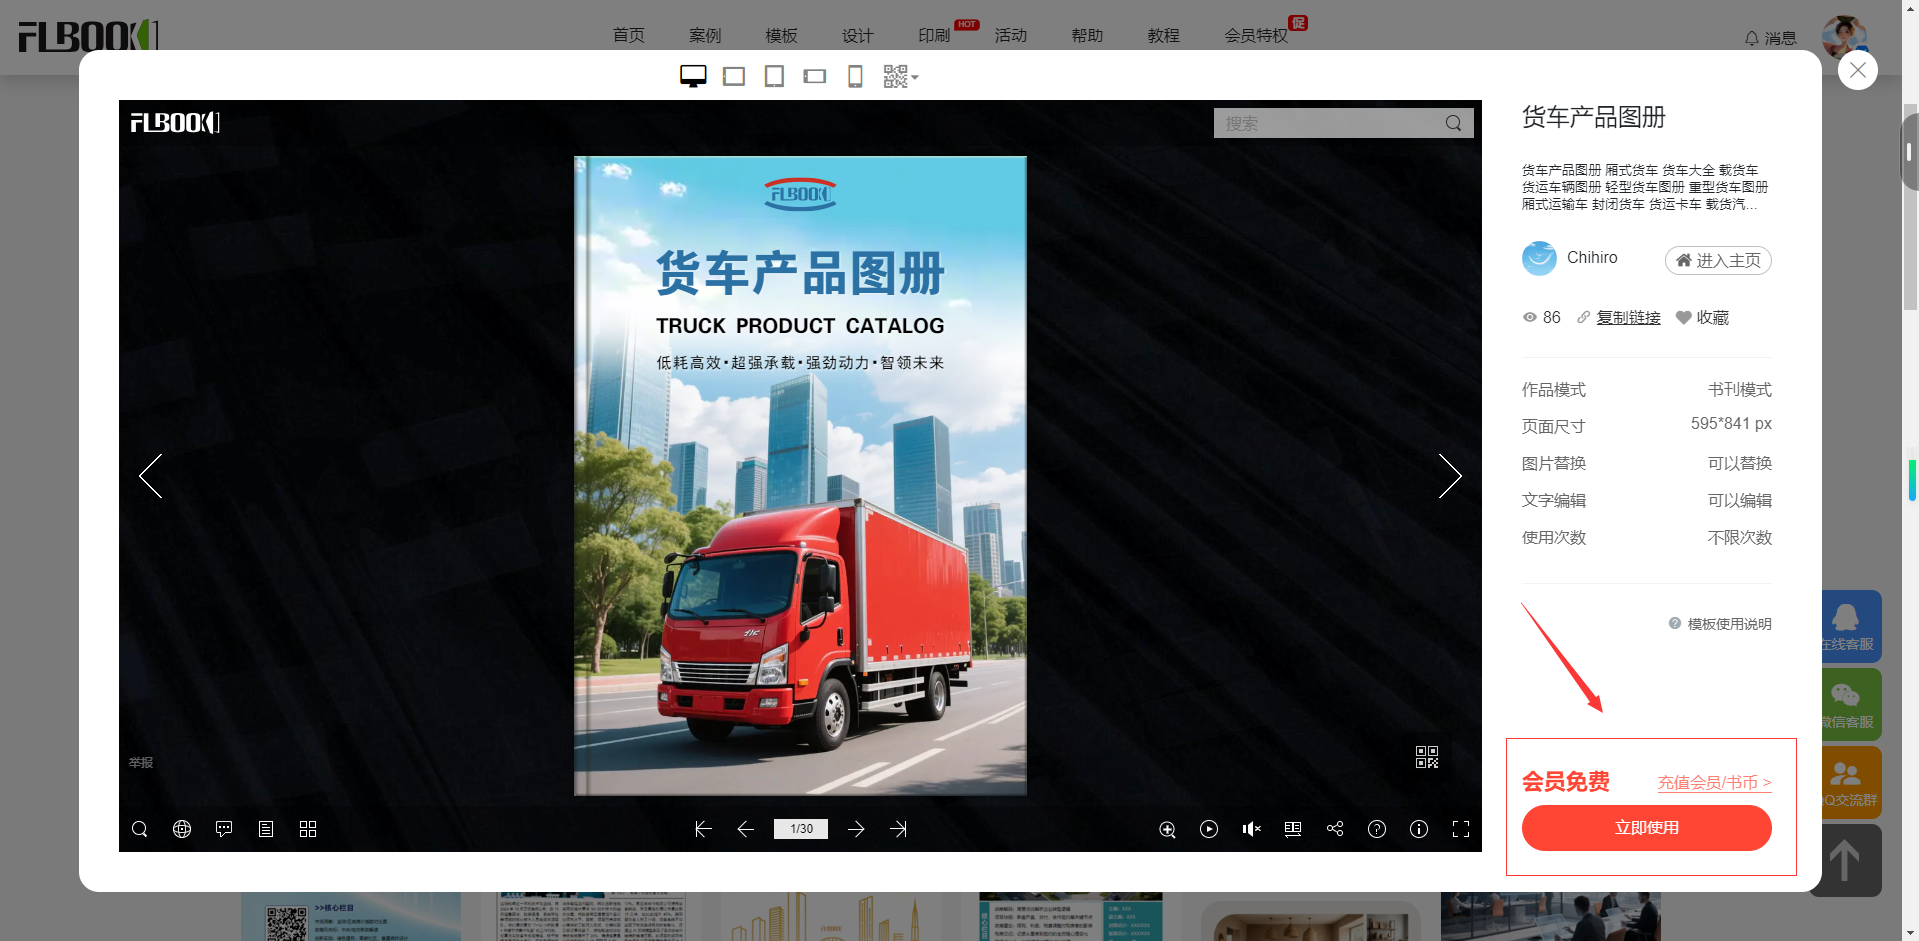Click the zoom-in magnifier icon
This screenshot has height=941, width=1919.
click(1167, 829)
